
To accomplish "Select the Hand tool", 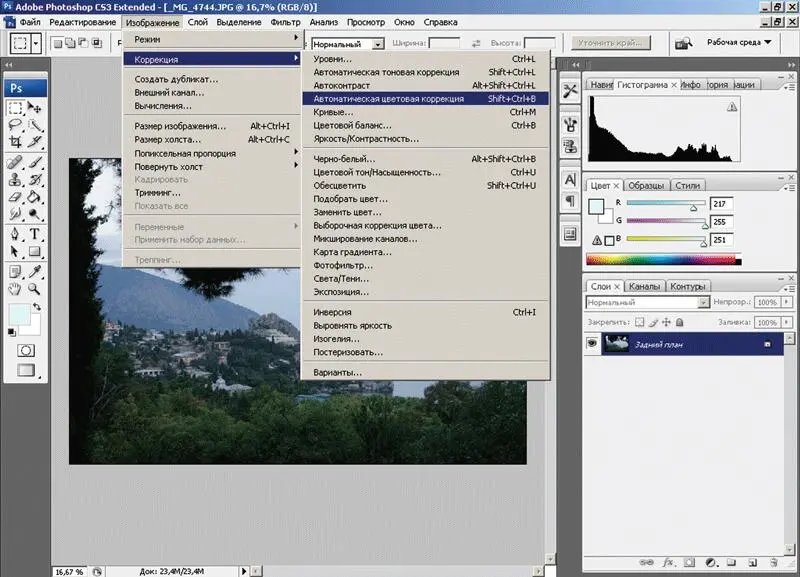I will pos(15,289).
